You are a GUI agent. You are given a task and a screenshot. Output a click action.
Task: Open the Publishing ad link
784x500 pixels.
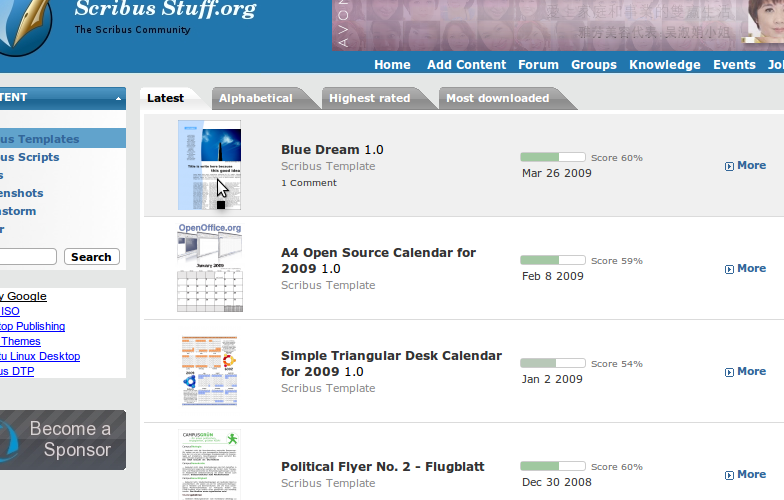pos(32,326)
